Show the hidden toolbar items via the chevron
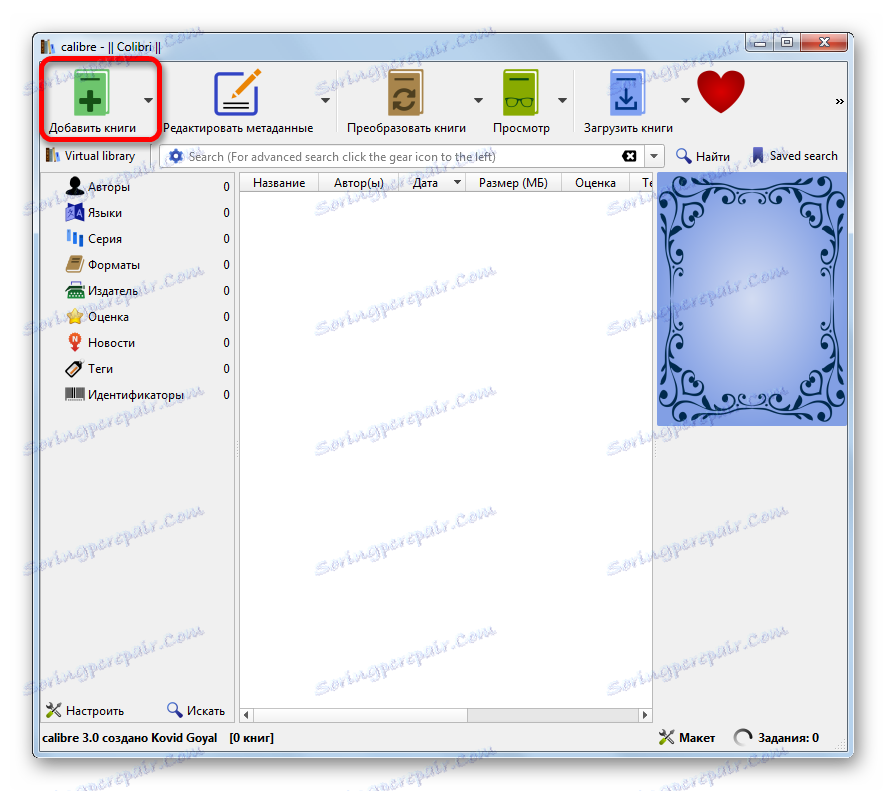The width and height of the screenshot is (887, 791). tap(839, 101)
